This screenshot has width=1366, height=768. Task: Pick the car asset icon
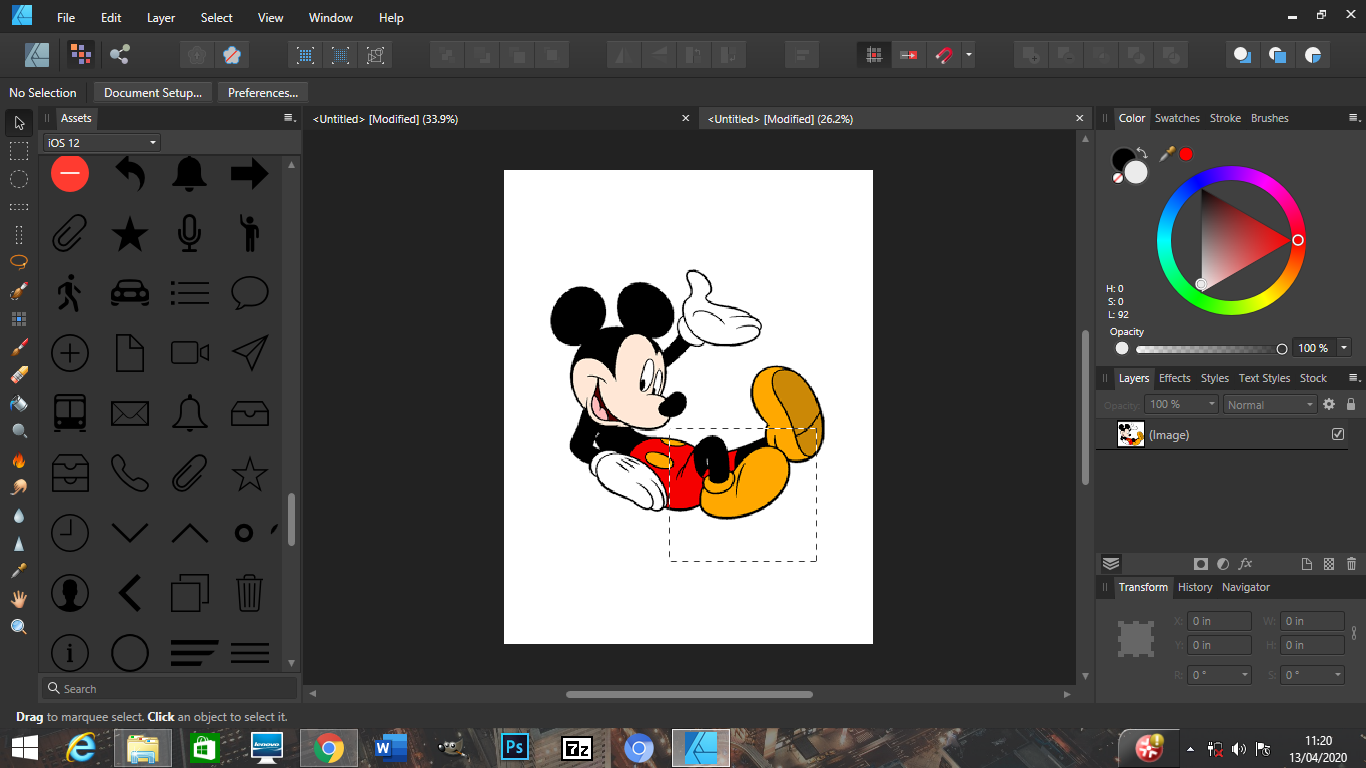(130, 292)
